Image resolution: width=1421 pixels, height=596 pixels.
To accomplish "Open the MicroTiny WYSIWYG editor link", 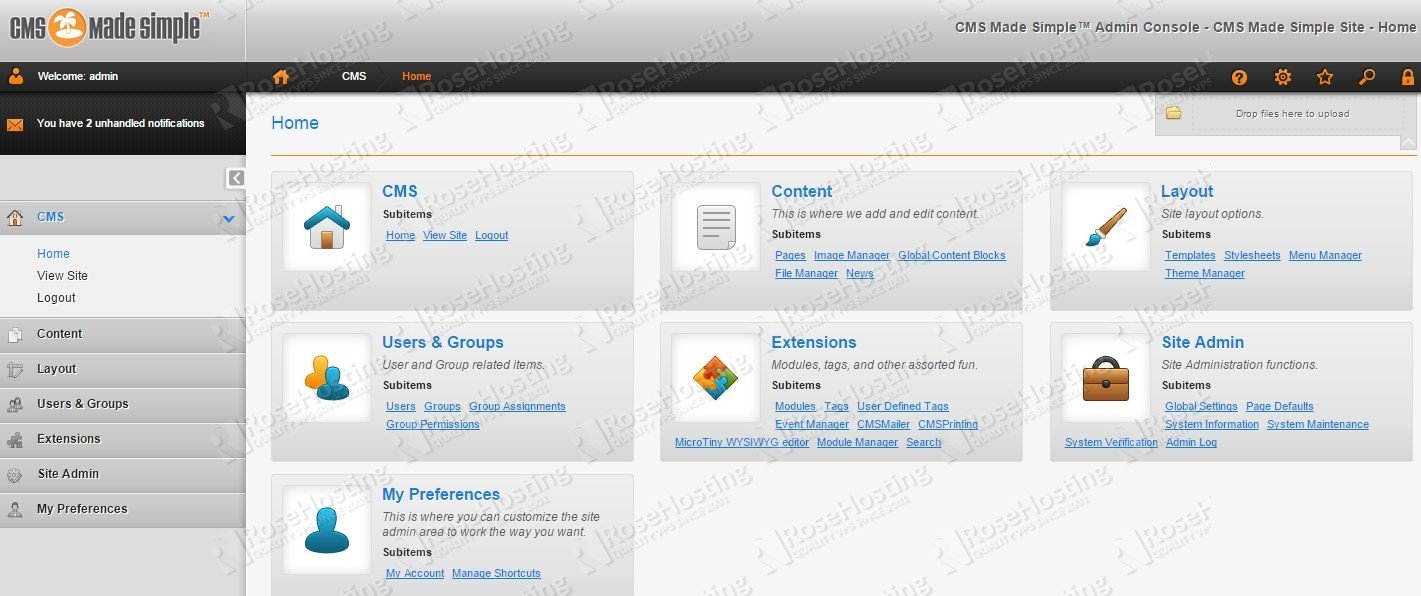I will pos(742,443).
